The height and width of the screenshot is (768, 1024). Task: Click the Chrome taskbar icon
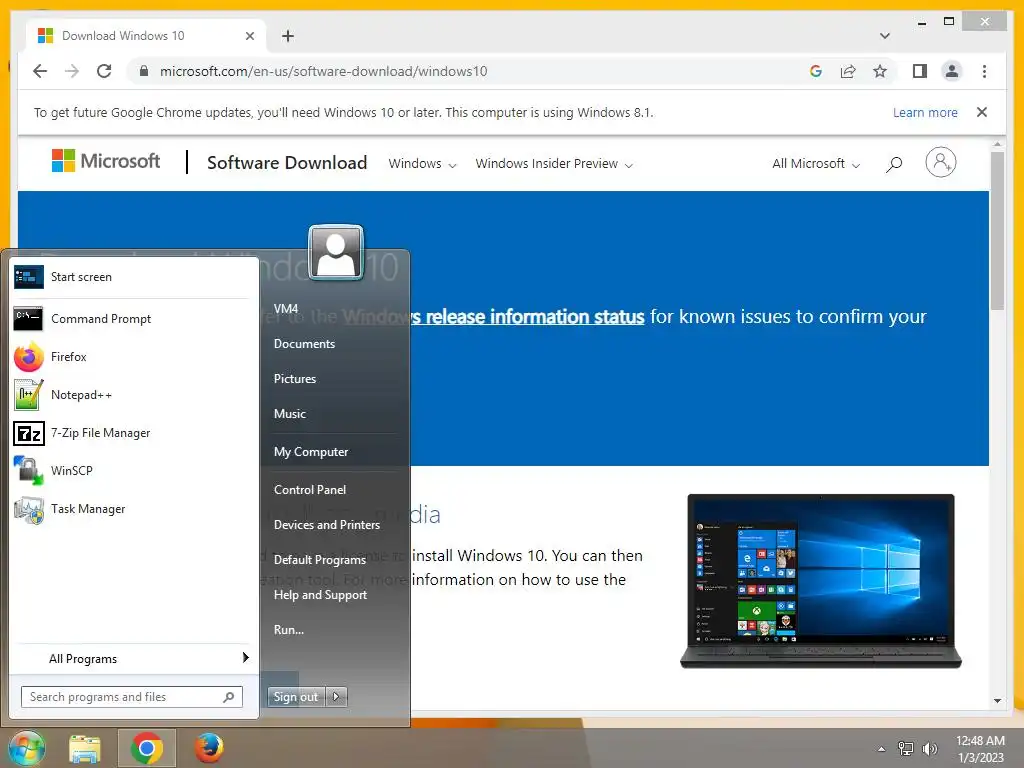pos(146,748)
